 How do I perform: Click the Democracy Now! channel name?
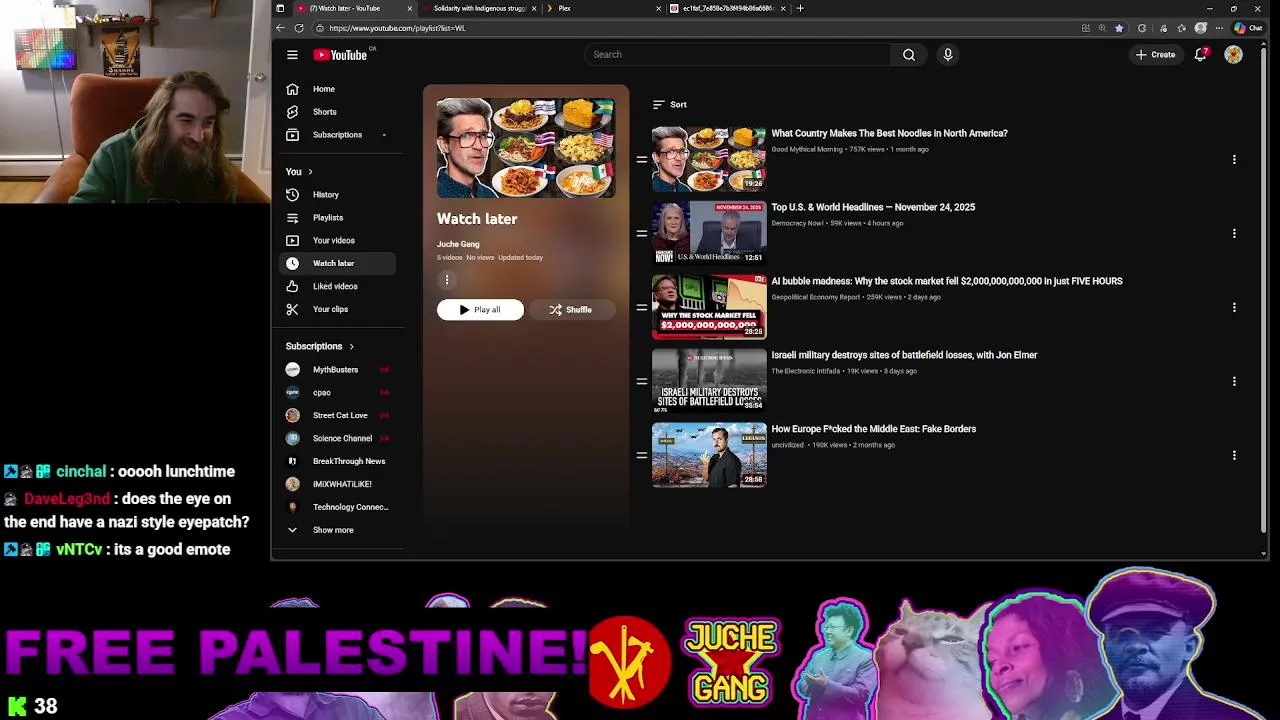coord(797,223)
